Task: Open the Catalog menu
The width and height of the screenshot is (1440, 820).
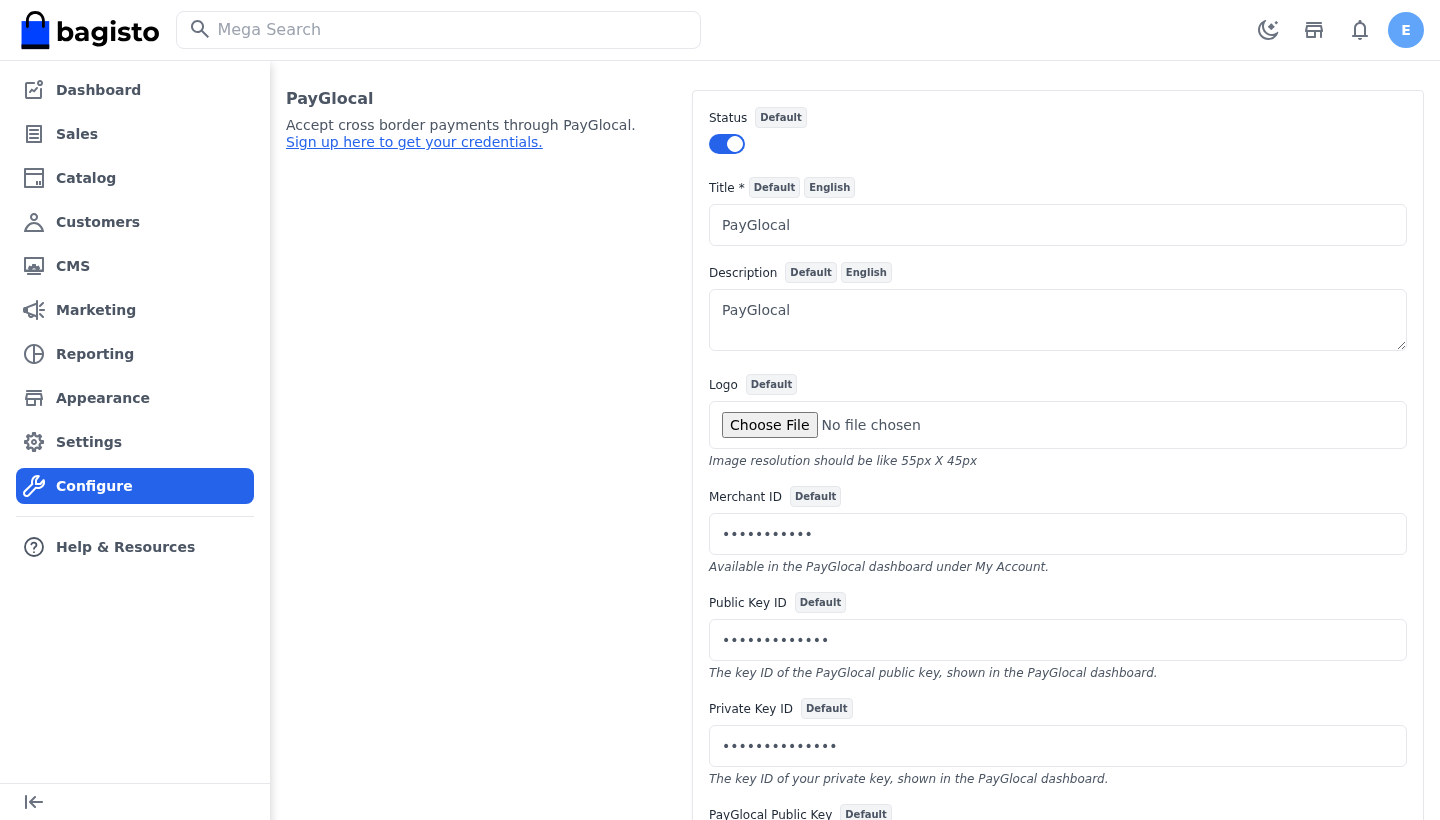Action: (x=135, y=178)
